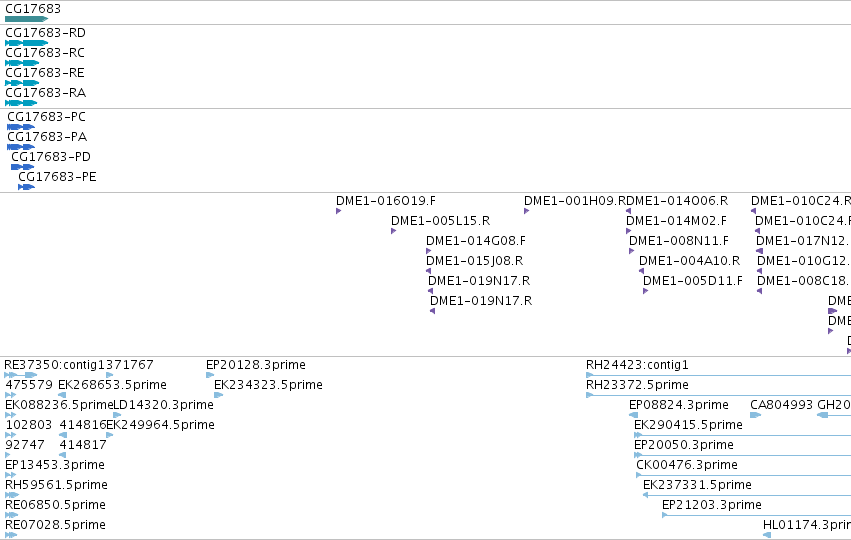Click the DME1-005L15.R triangle marker
The height and width of the screenshot is (540, 851).
point(393,231)
